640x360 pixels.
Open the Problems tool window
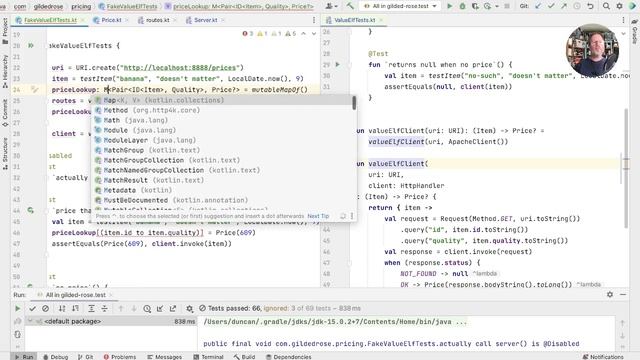(120, 357)
